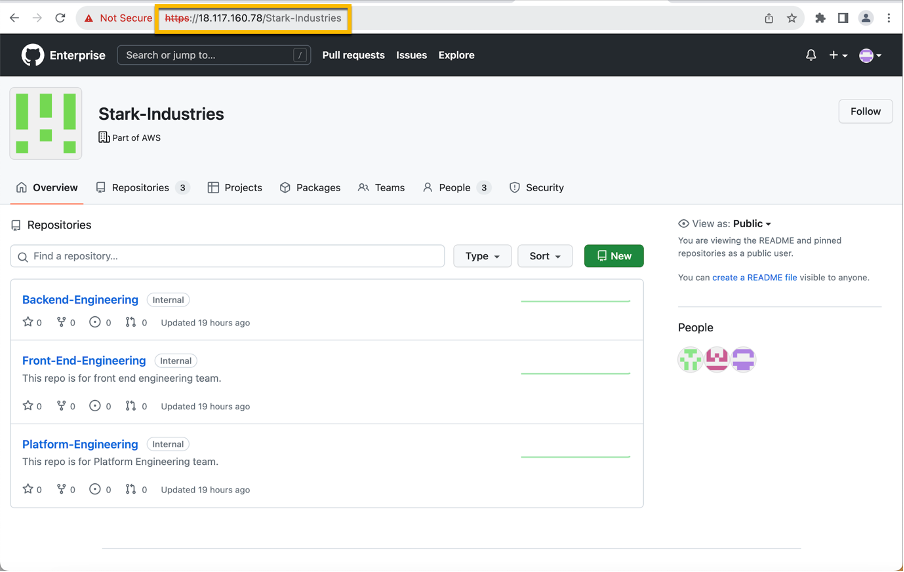The image size is (904, 572).
Task: Open the pink avatar member under People
Action: pos(717,359)
